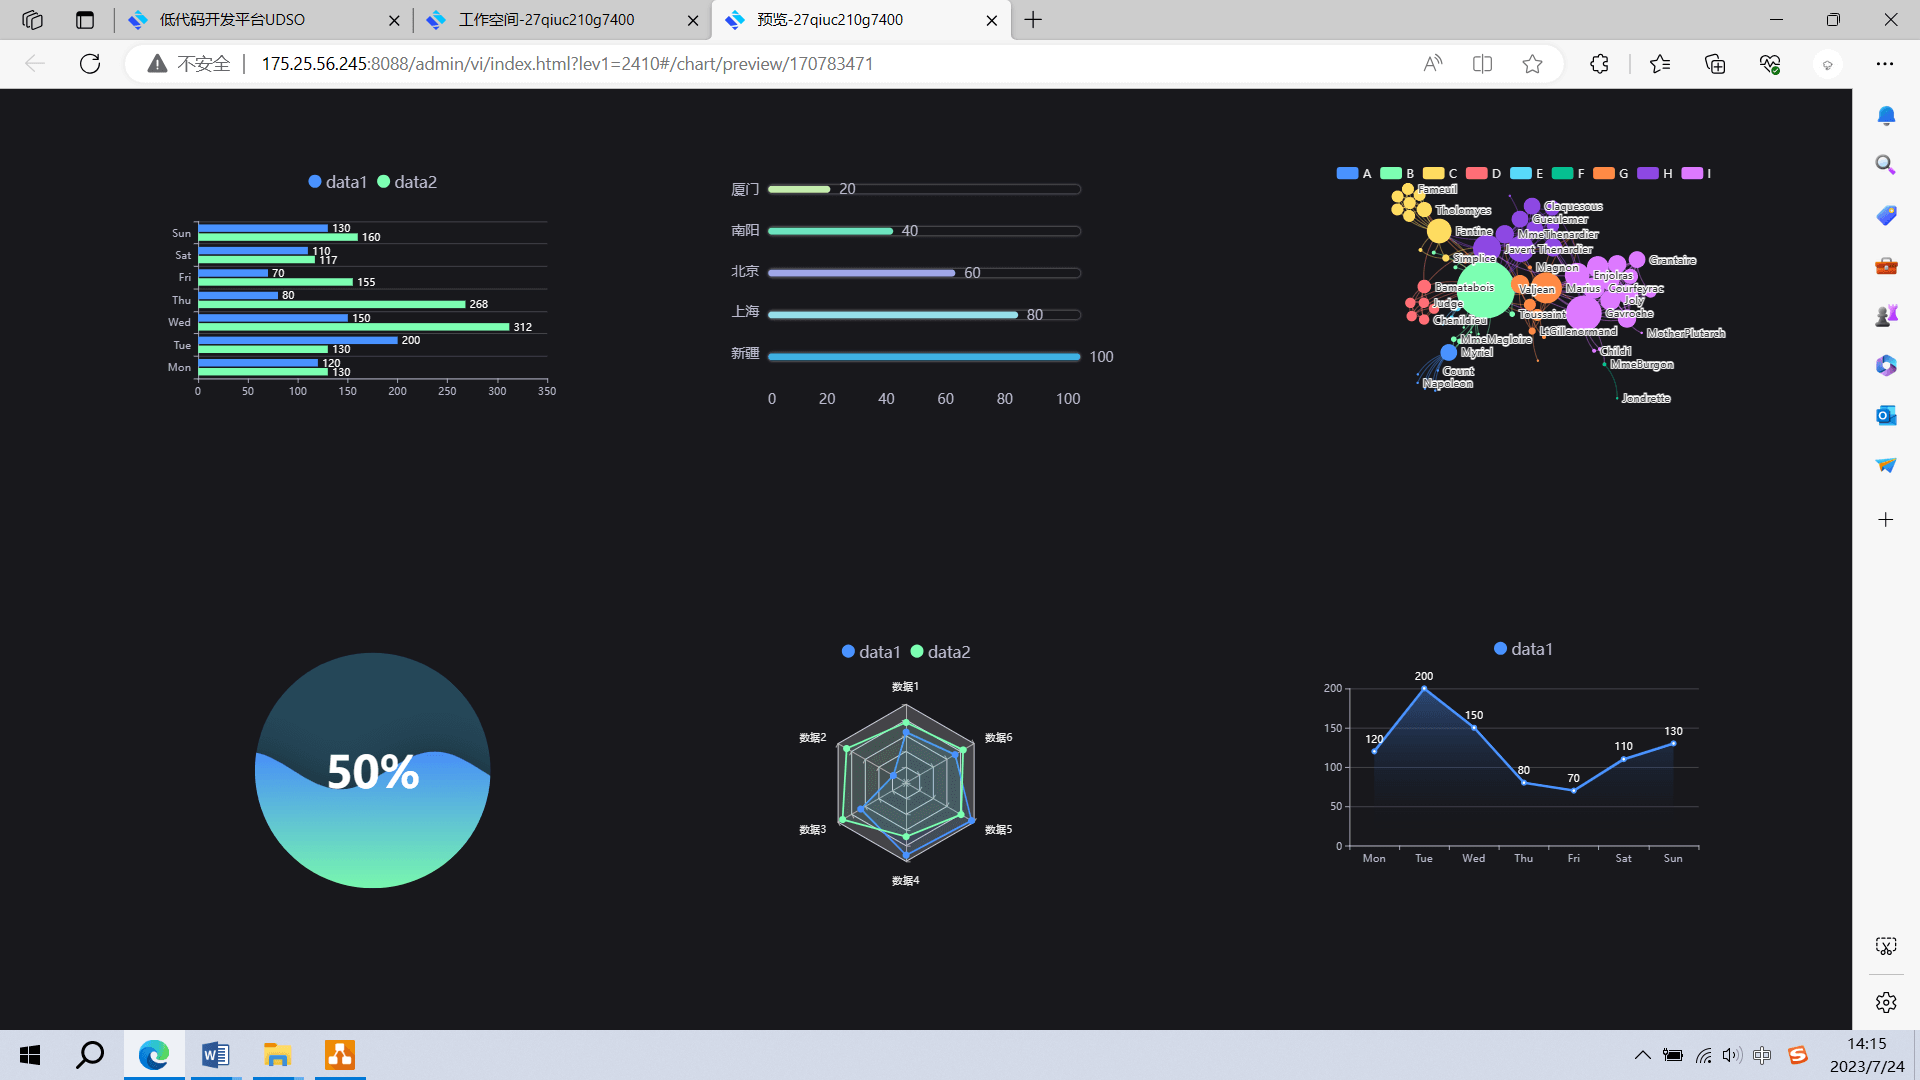Open the read aloud icon
Screen dimensions: 1920x1080
pos(1432,64)
